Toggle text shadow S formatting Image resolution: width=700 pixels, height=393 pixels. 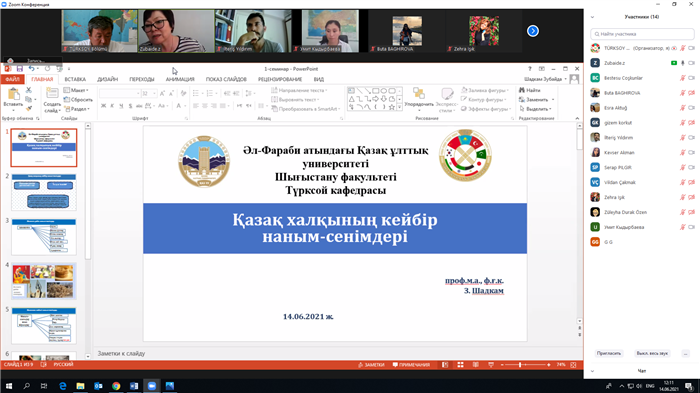[x=130, y=106]
